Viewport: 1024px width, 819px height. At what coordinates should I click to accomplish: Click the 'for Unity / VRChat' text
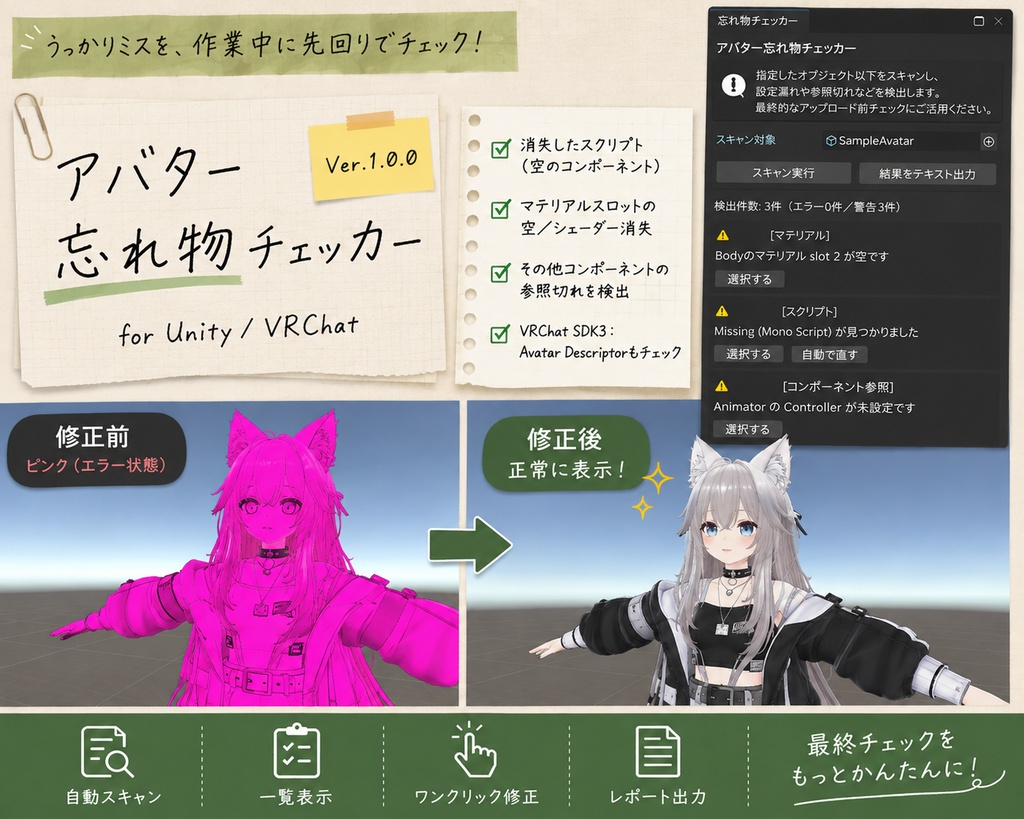(239, 330)
